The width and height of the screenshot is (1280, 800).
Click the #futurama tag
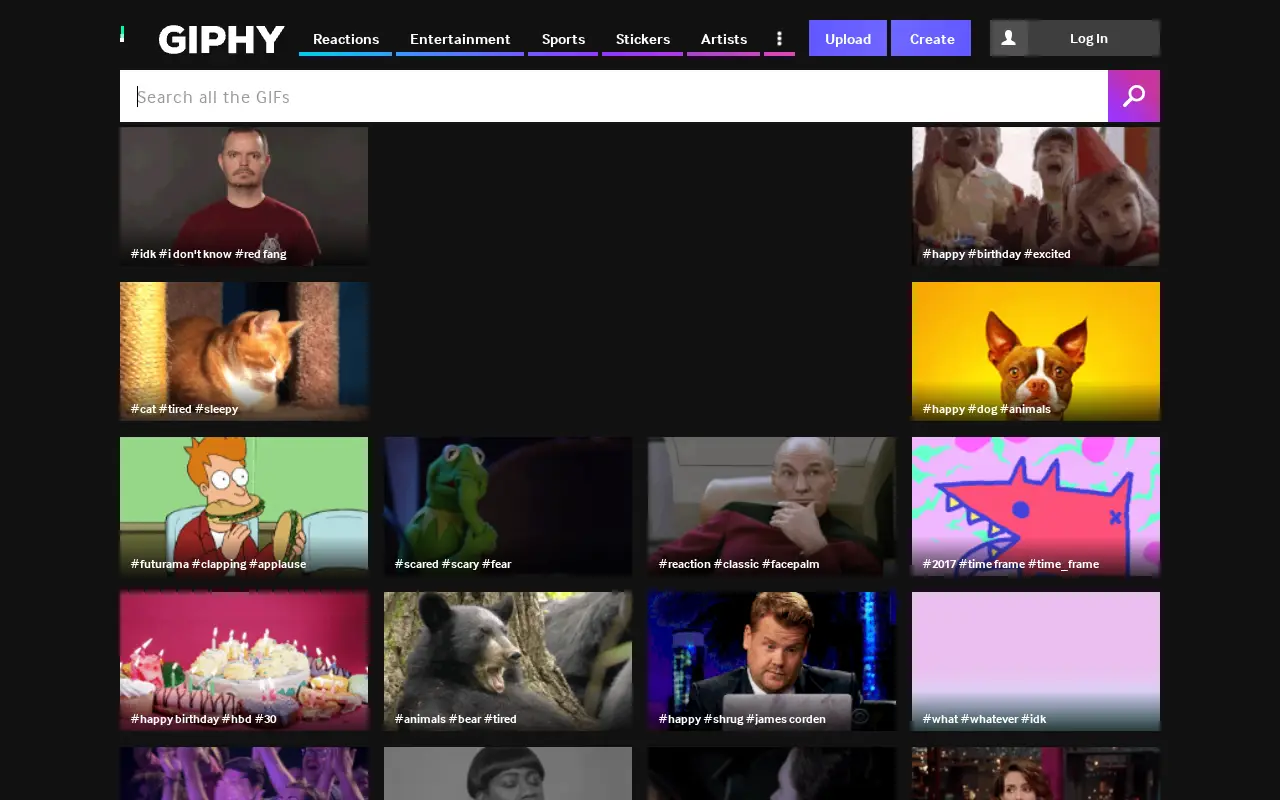[159, 564]
